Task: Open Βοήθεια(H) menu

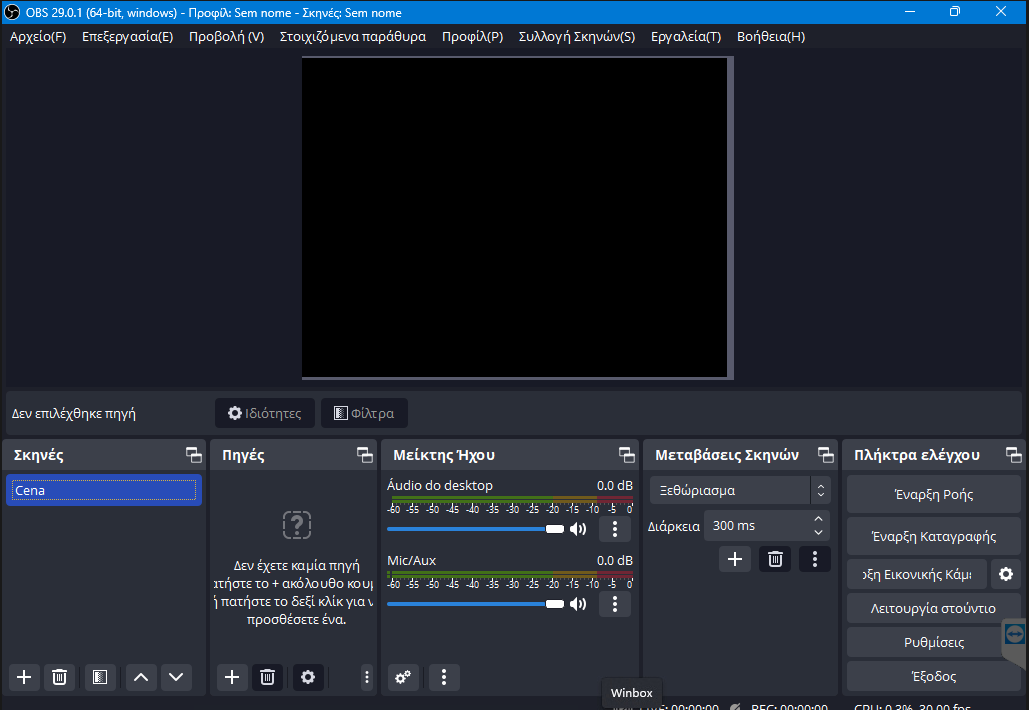Action: pos(771,37)
